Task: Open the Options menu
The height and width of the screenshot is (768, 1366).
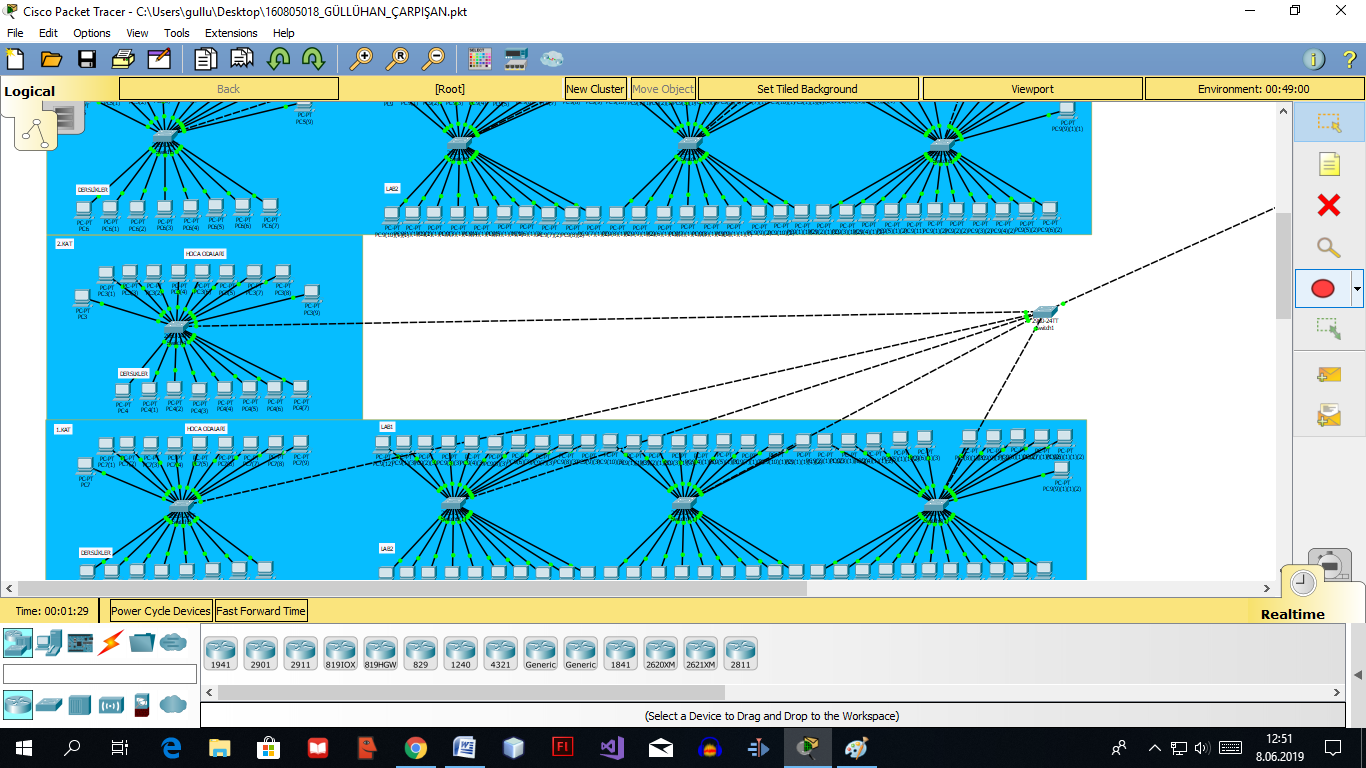Action: click(x=92, y=33)
